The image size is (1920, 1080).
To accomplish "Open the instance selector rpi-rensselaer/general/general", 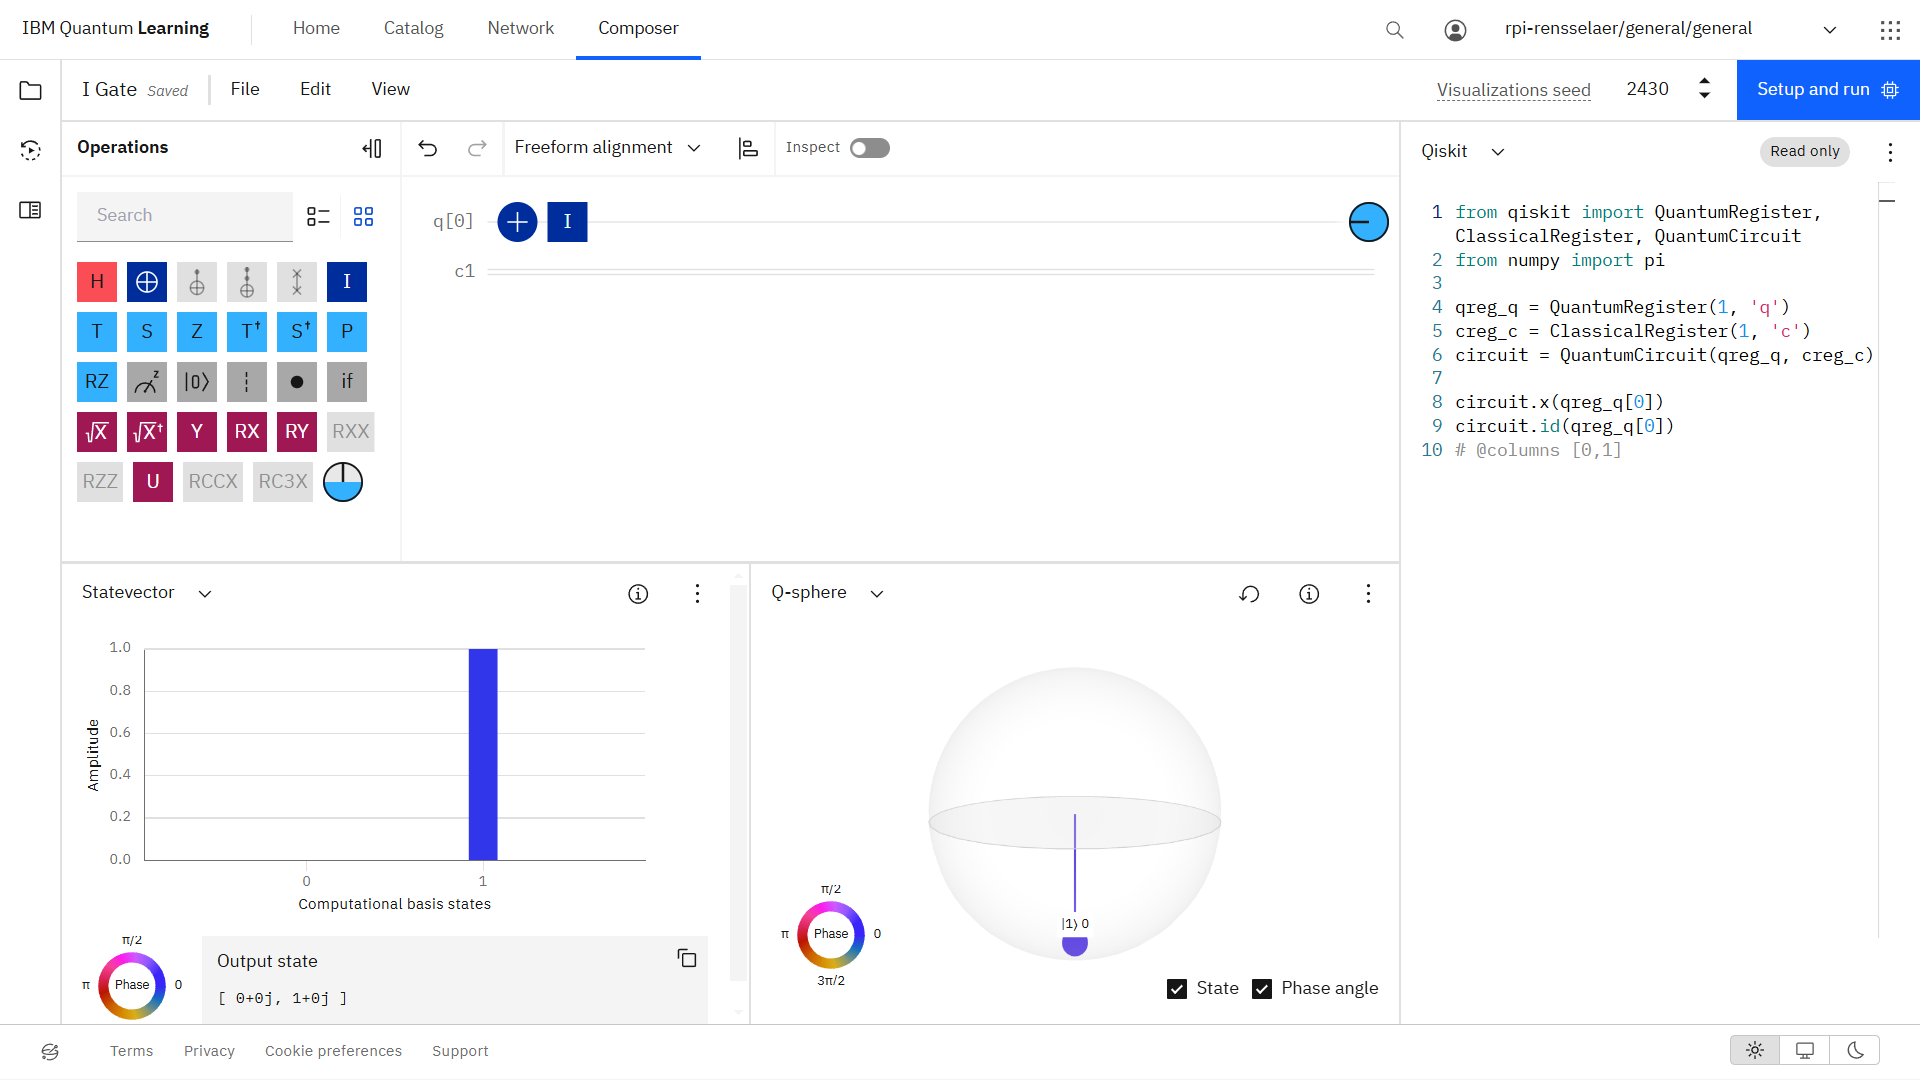I will click(1670, 29).
